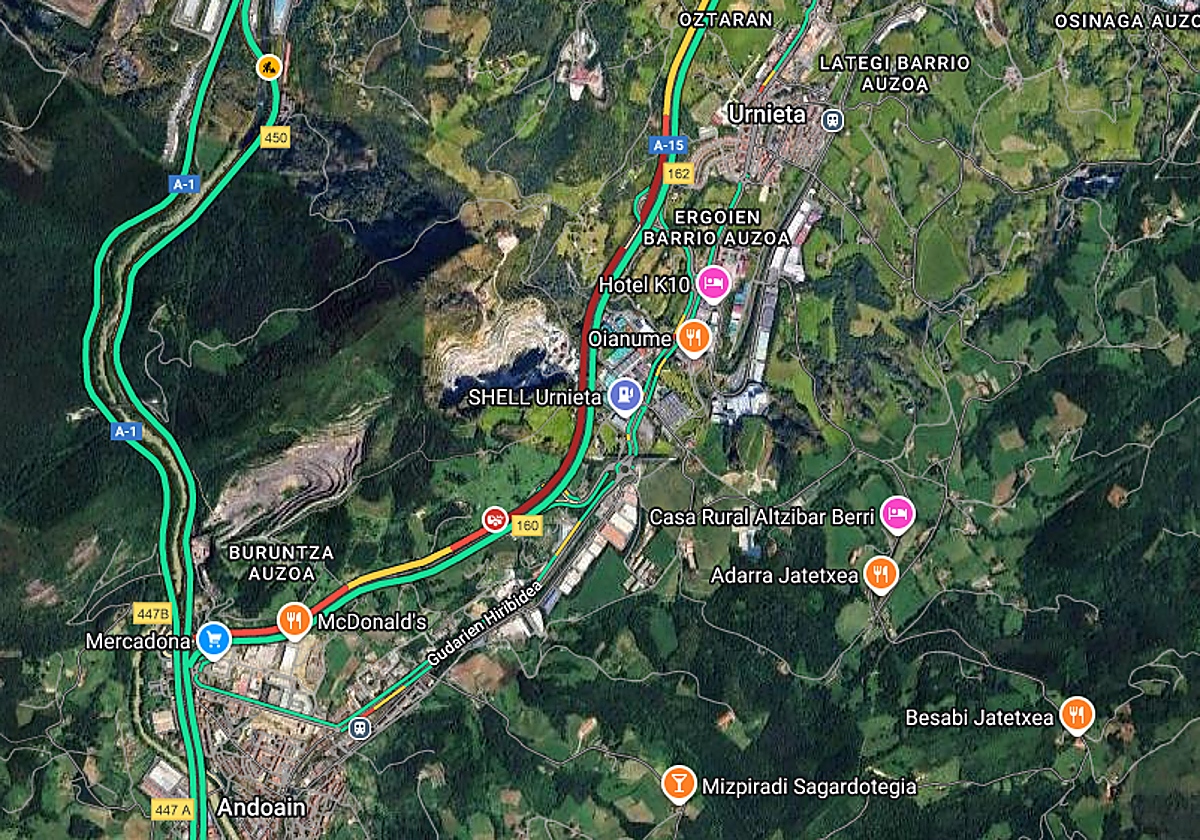Select Casa Rural Altzibar Berri lodging marker
Screen dimensions: 1200x840
[897, 515]
